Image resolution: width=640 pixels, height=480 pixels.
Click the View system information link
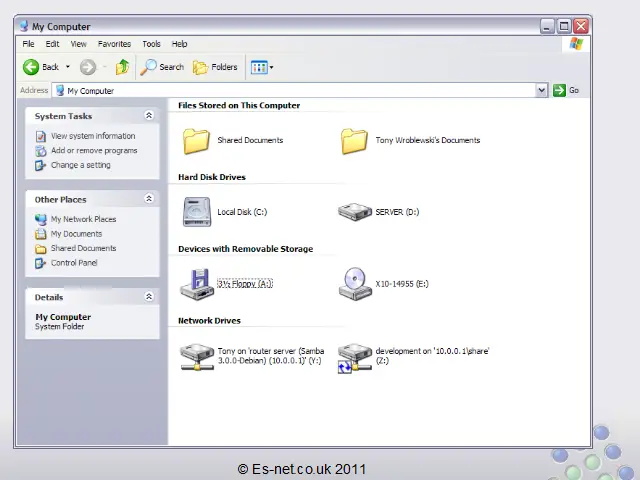93,136
